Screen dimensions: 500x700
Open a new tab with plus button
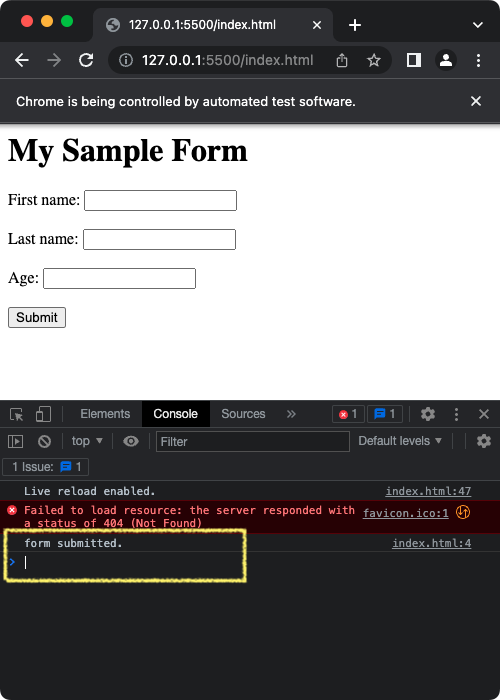pyautogui.click(x=354, y=25)
